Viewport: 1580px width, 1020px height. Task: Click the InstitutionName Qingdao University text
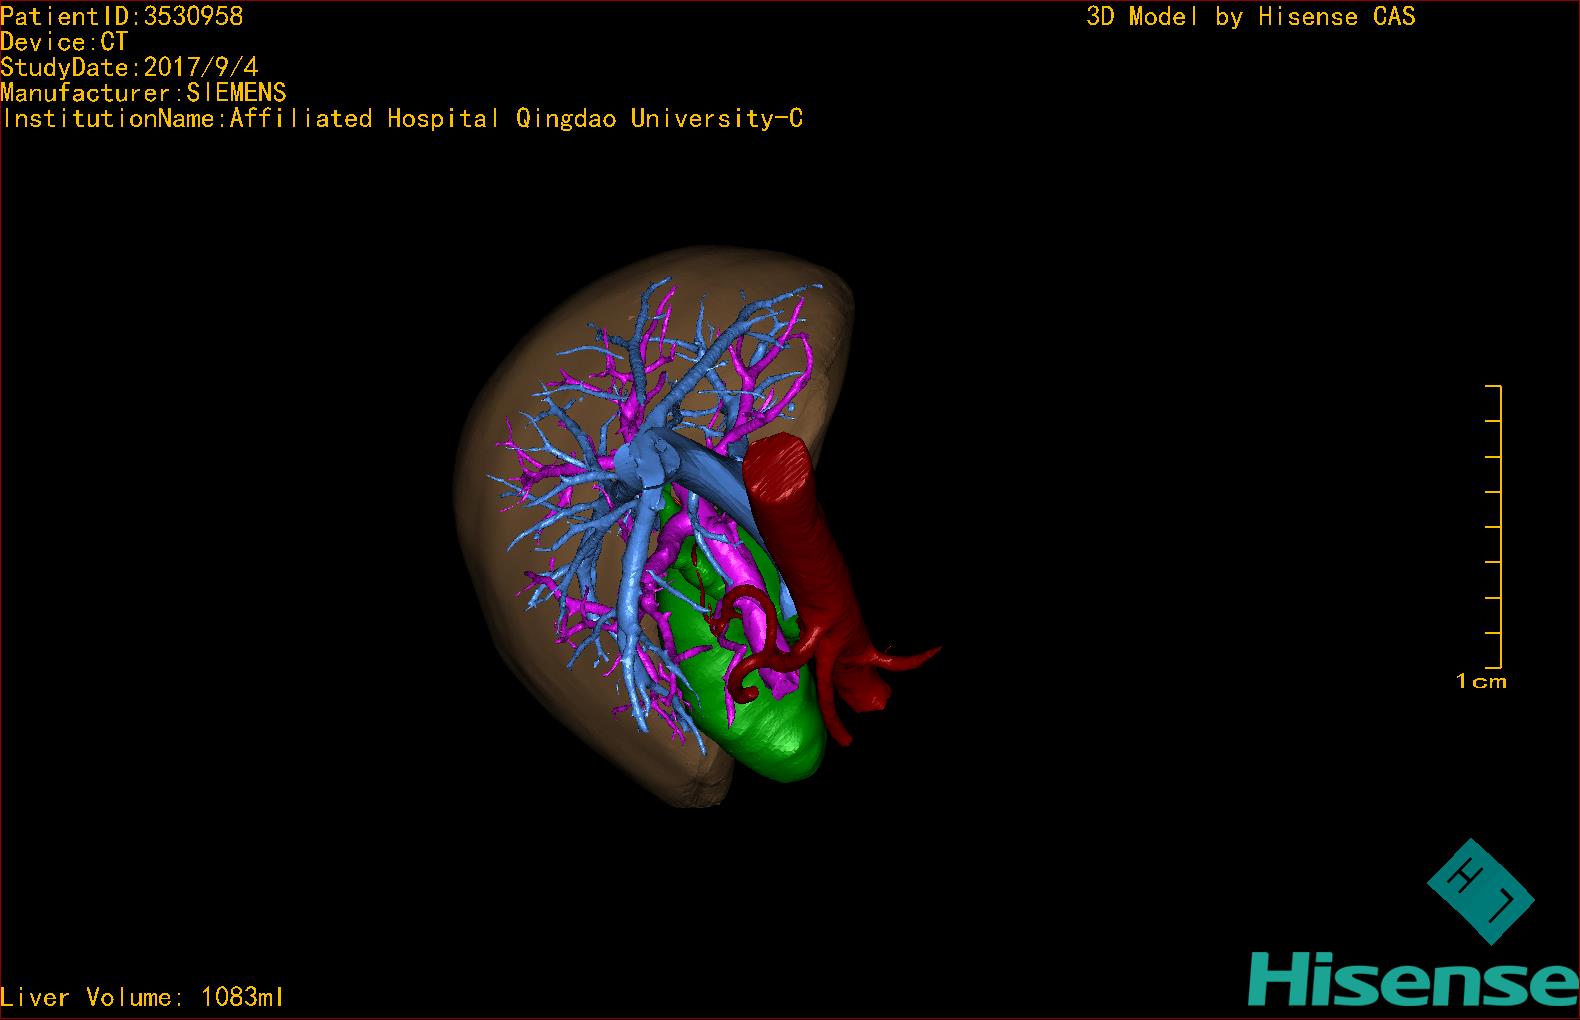click(x=402, y=119)
